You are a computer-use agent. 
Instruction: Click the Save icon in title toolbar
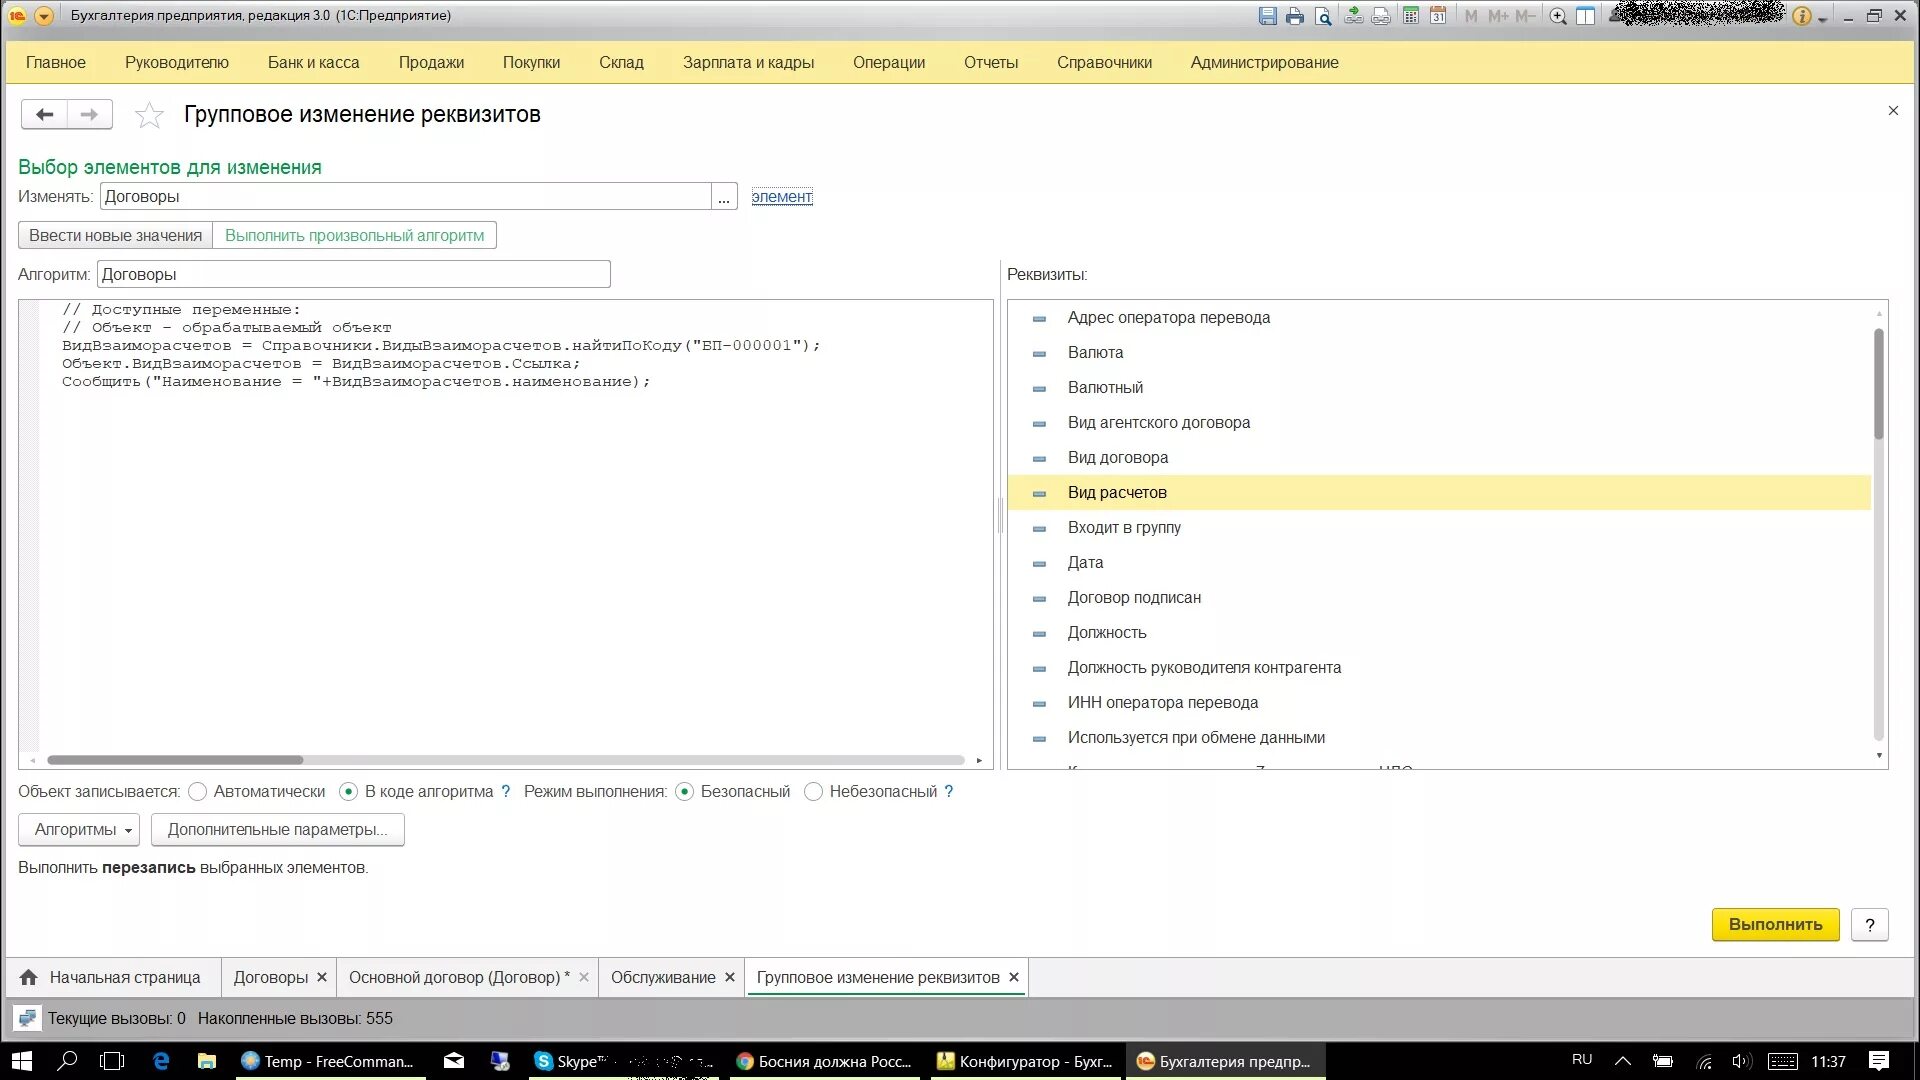coord(1267,16)
